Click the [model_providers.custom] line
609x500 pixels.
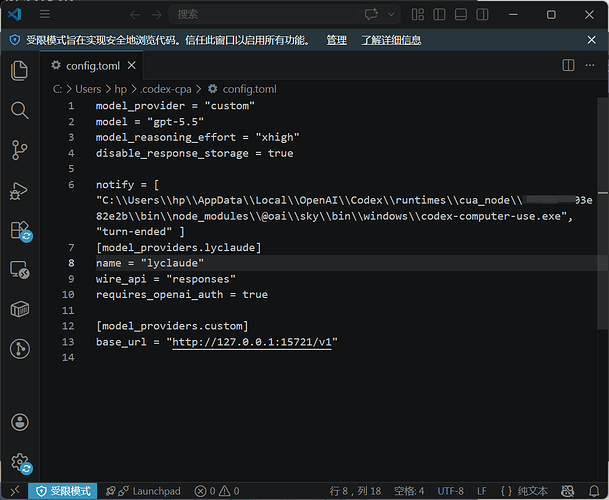click(x=172, y=326)
